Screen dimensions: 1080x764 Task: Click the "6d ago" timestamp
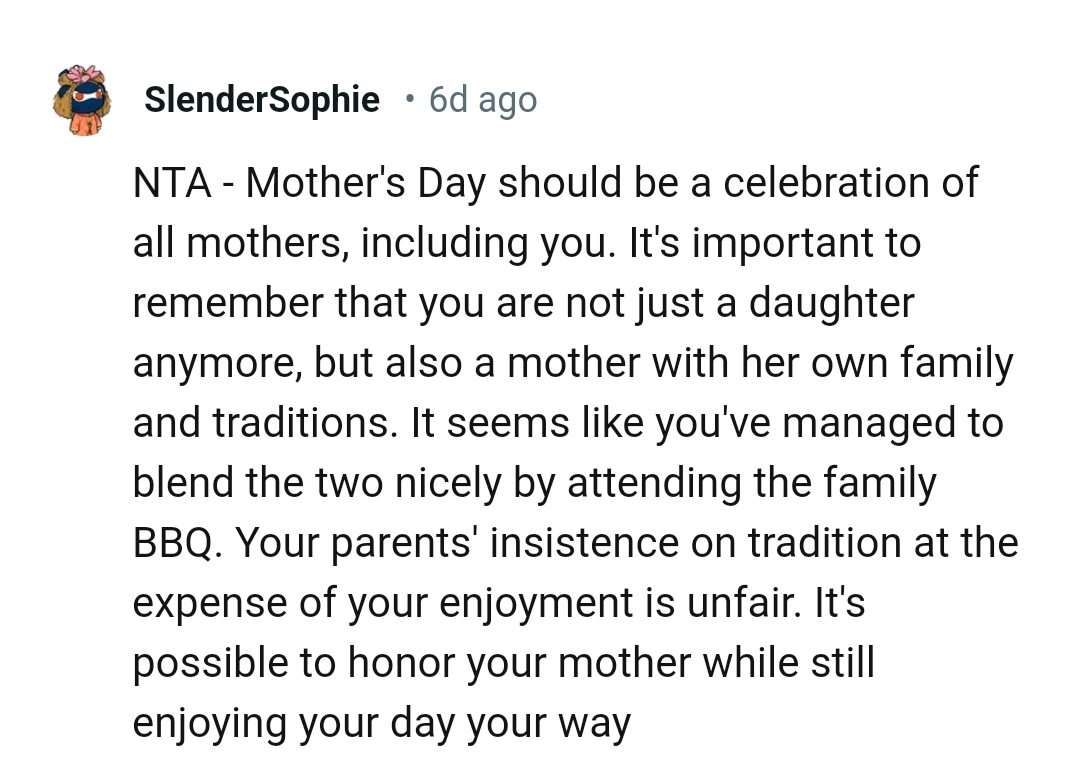(x=482, y=100)
